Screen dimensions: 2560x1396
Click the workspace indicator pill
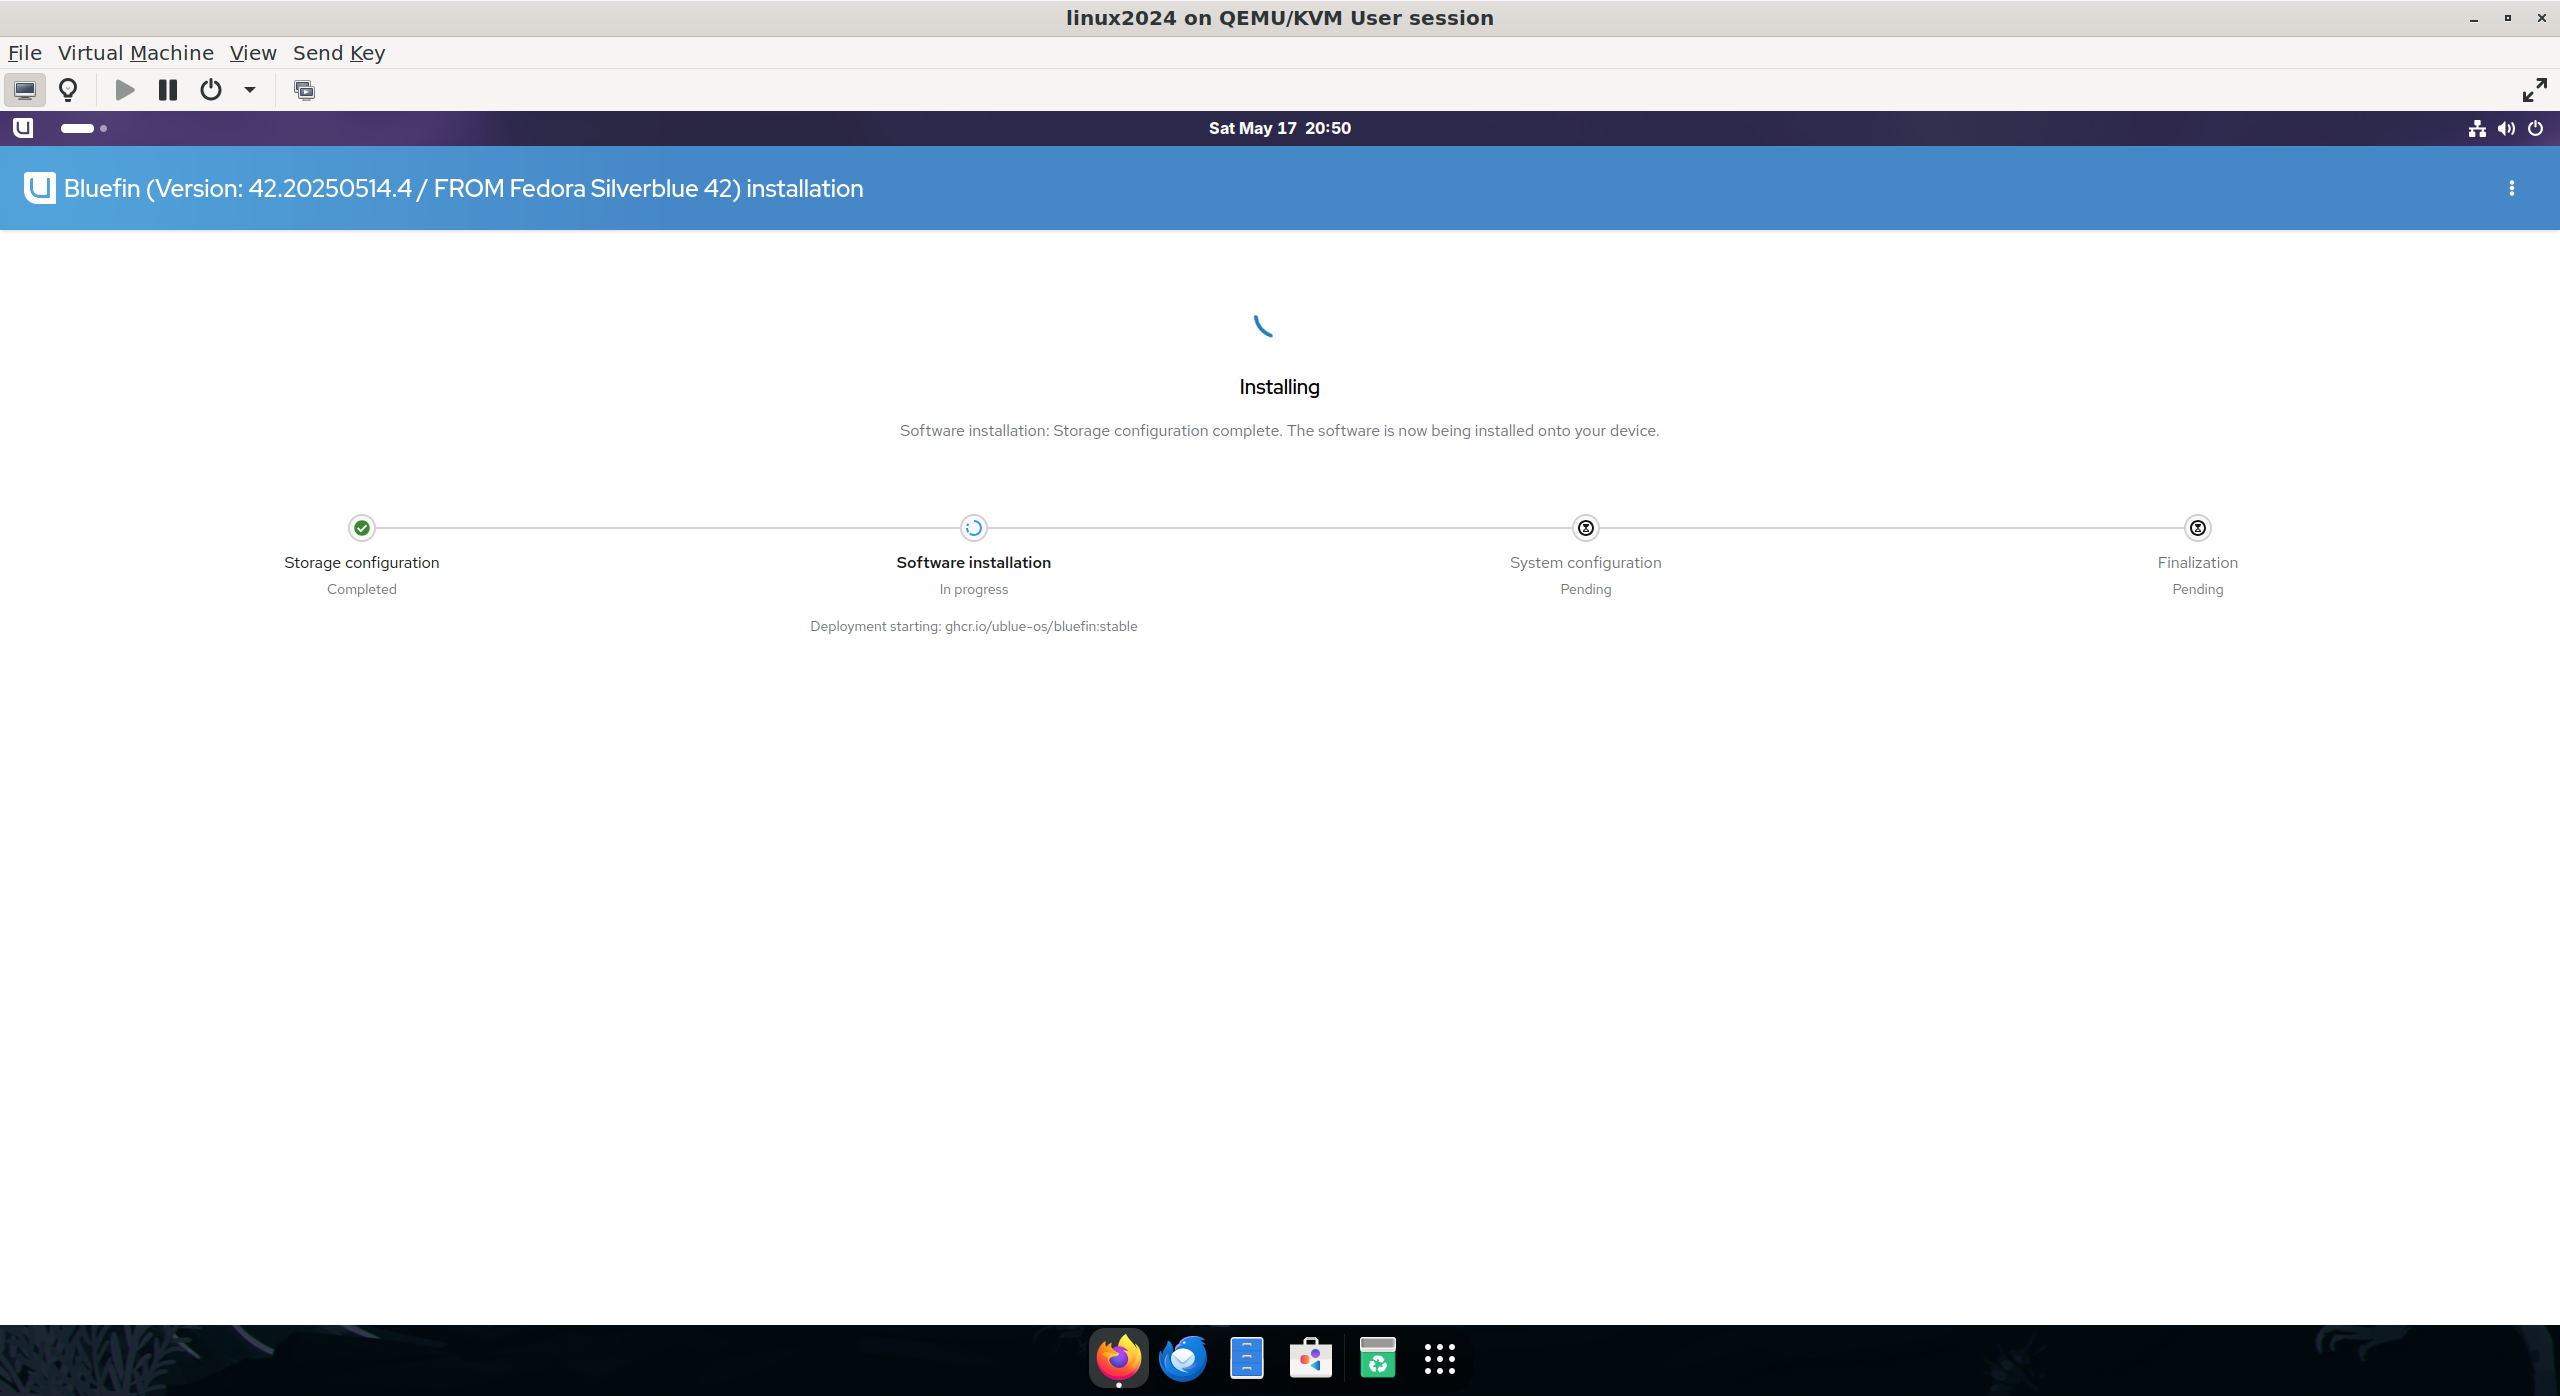point(78,128)
